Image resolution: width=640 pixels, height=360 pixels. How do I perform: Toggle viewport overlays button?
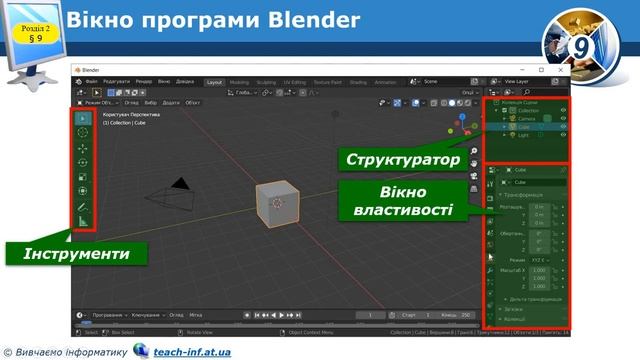[416, 103]
